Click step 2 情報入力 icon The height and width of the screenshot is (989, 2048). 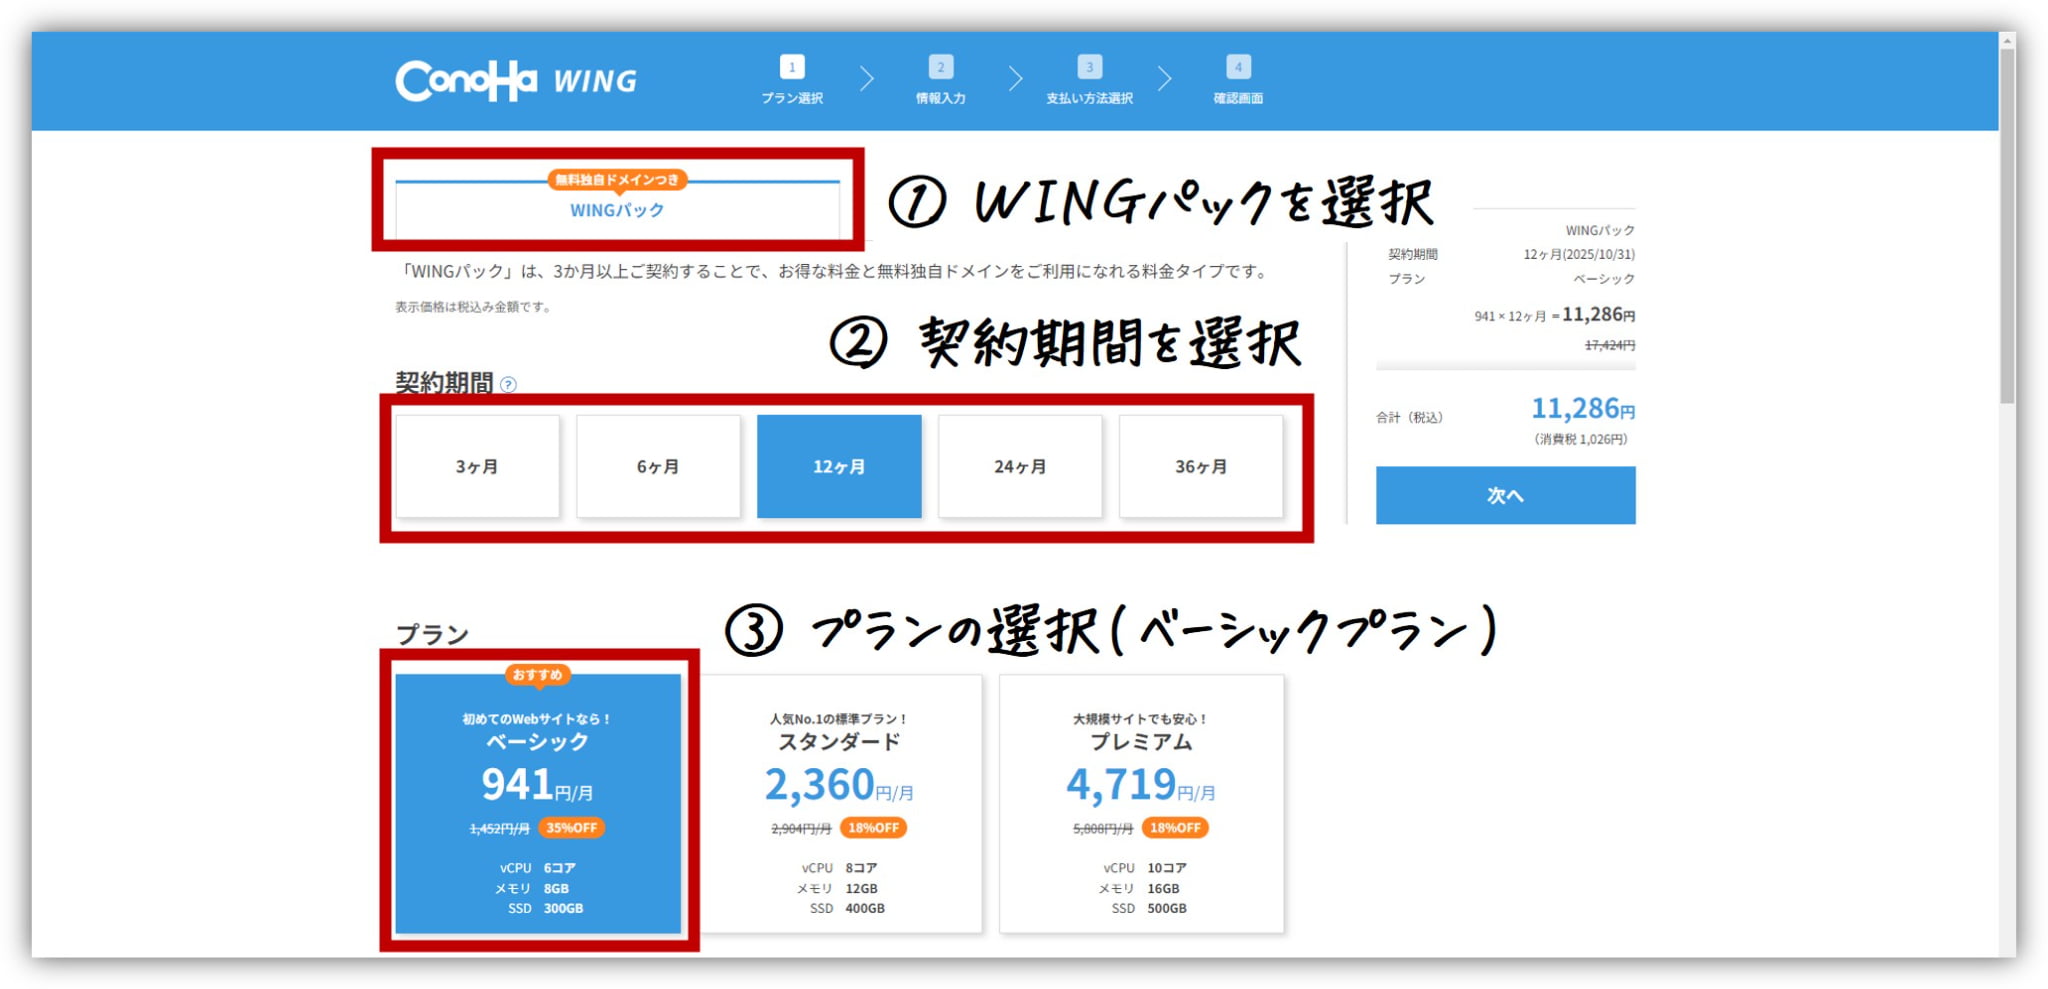coord(940,67)
